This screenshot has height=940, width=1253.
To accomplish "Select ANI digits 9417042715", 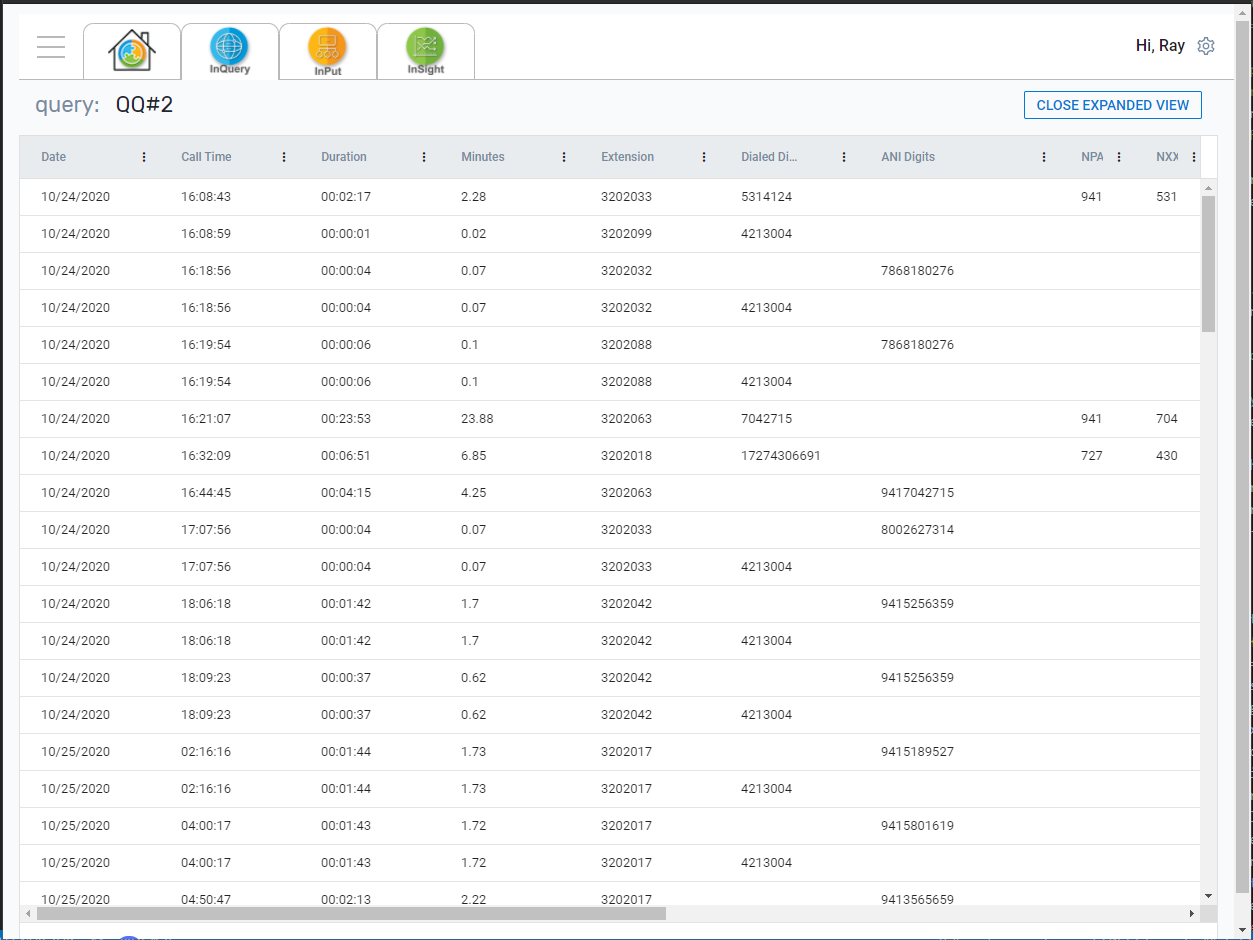I will tap(917, 493).
